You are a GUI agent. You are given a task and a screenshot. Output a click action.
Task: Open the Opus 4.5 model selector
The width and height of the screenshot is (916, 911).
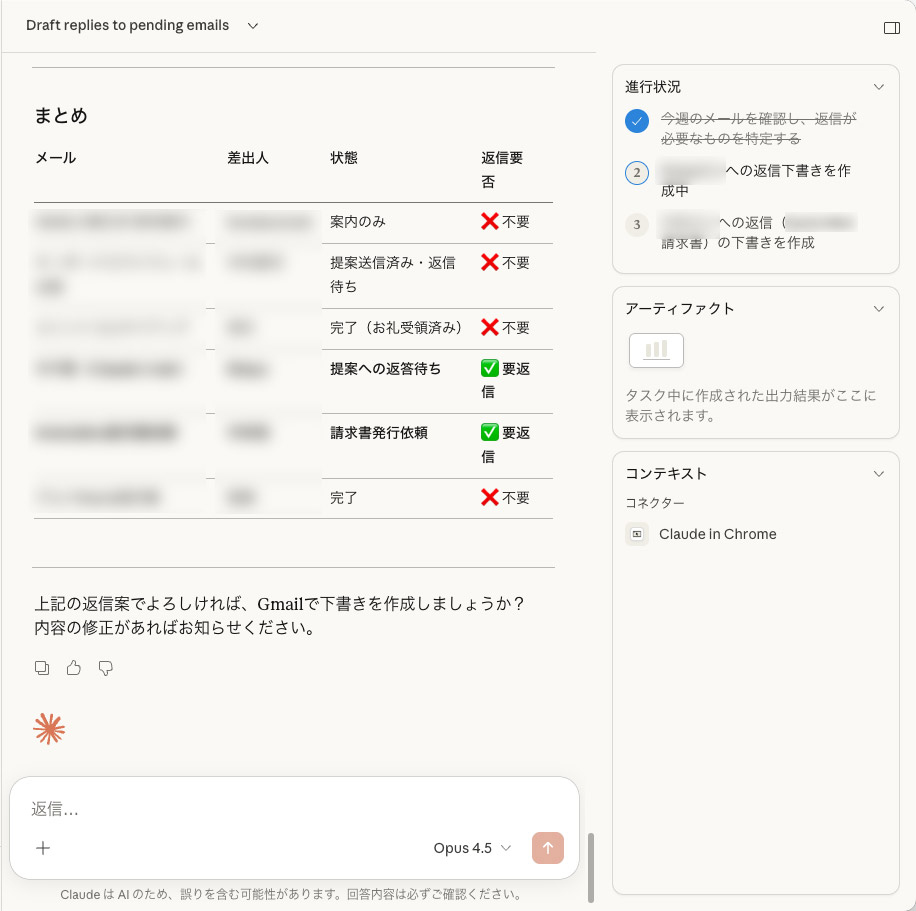472,847
